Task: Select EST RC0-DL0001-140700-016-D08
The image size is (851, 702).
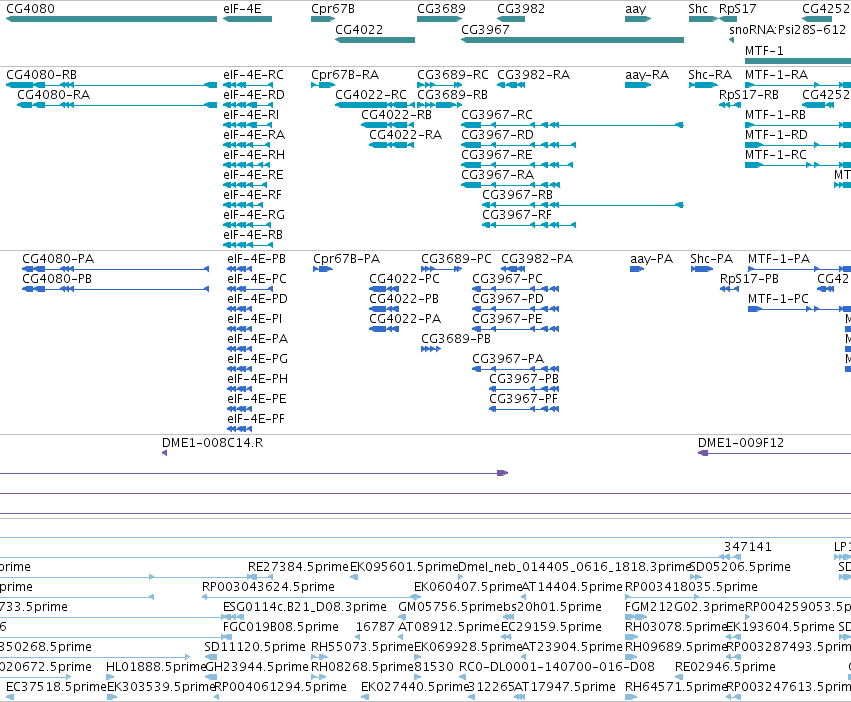Action: [557, 667]
